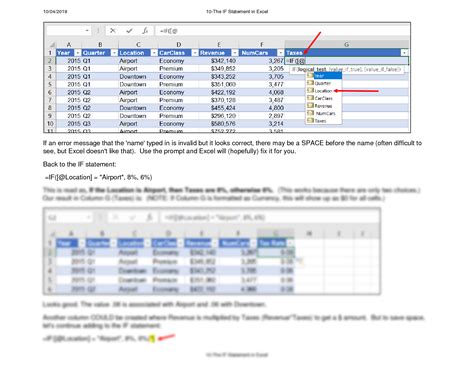Open the CarClass column filter dropdown
This screenshot has height=366, width=474.
click(195, 53)
